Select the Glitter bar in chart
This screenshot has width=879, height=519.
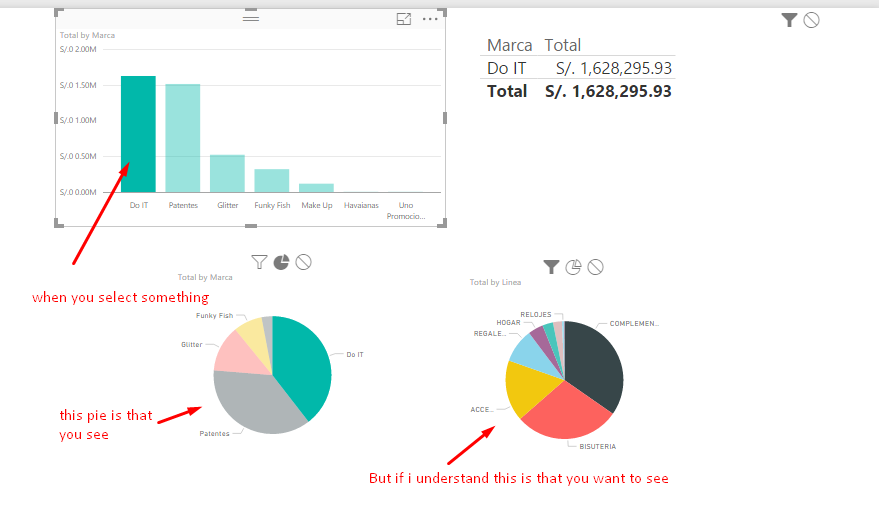tap(227, 173)
